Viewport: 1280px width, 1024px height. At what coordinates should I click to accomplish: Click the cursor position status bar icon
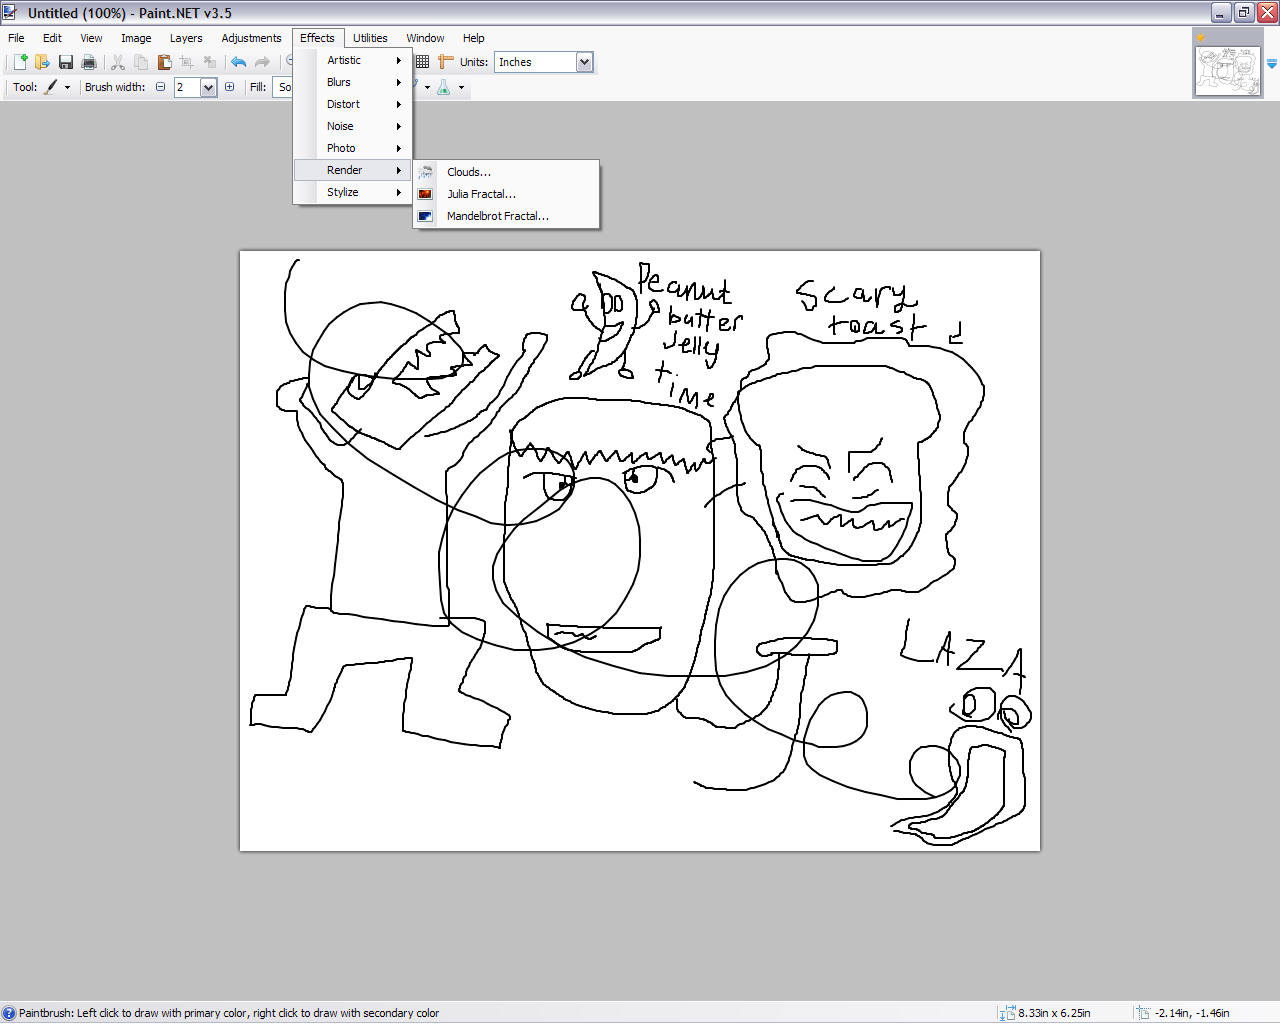pyautogui.click(x=1143, y=1013)
